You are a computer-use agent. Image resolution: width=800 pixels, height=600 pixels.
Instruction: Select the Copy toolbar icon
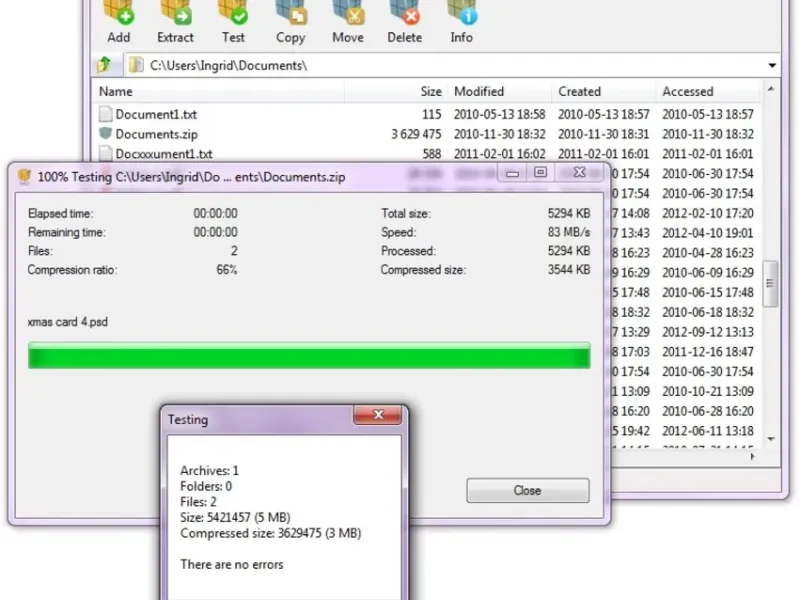pos(291,21)
